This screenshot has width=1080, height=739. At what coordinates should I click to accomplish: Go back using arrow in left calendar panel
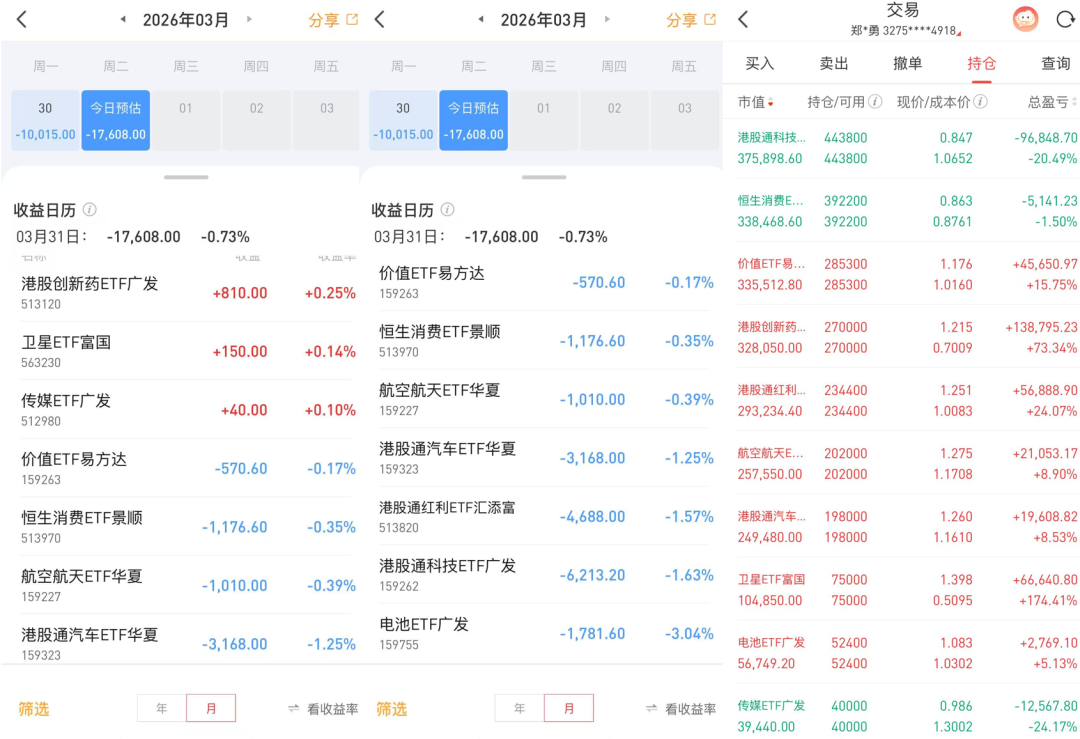(22, 19)
